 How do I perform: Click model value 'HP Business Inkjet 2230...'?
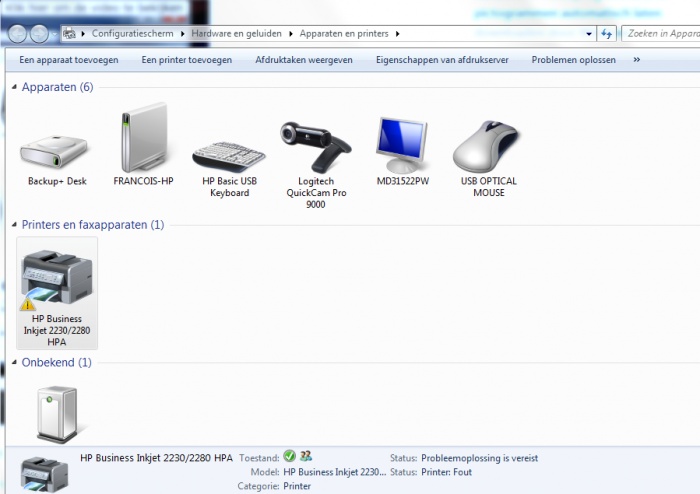[x=334, y=472]
